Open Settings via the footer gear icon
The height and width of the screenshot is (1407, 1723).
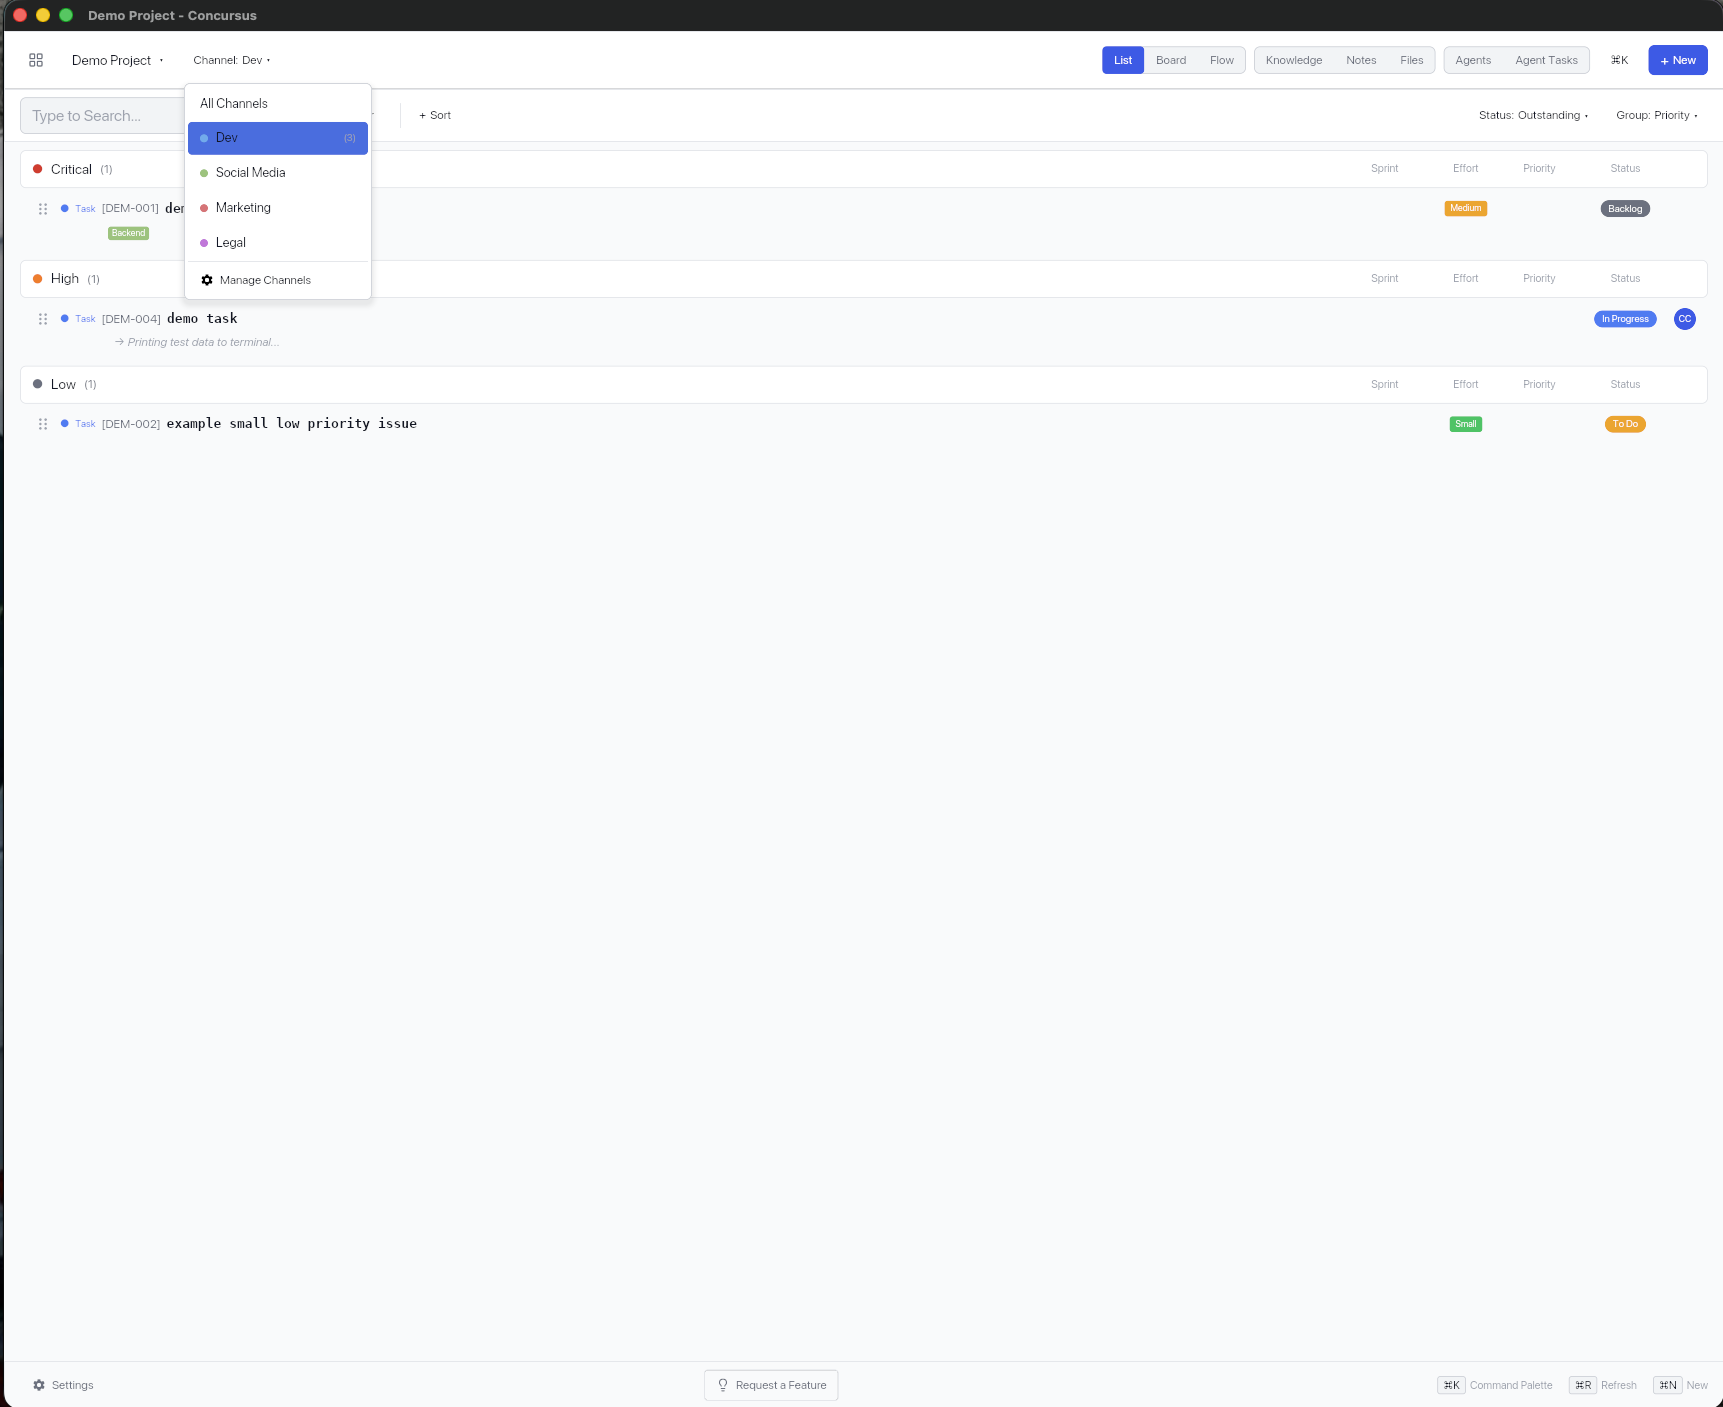pos(39,1384)
